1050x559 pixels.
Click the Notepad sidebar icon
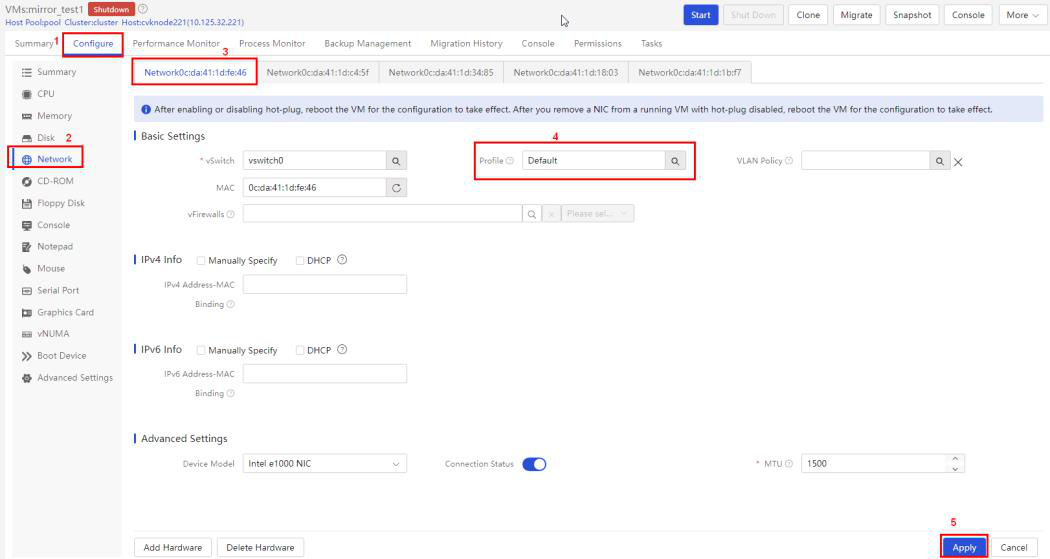pyautogui.click(x=27, y=247)
